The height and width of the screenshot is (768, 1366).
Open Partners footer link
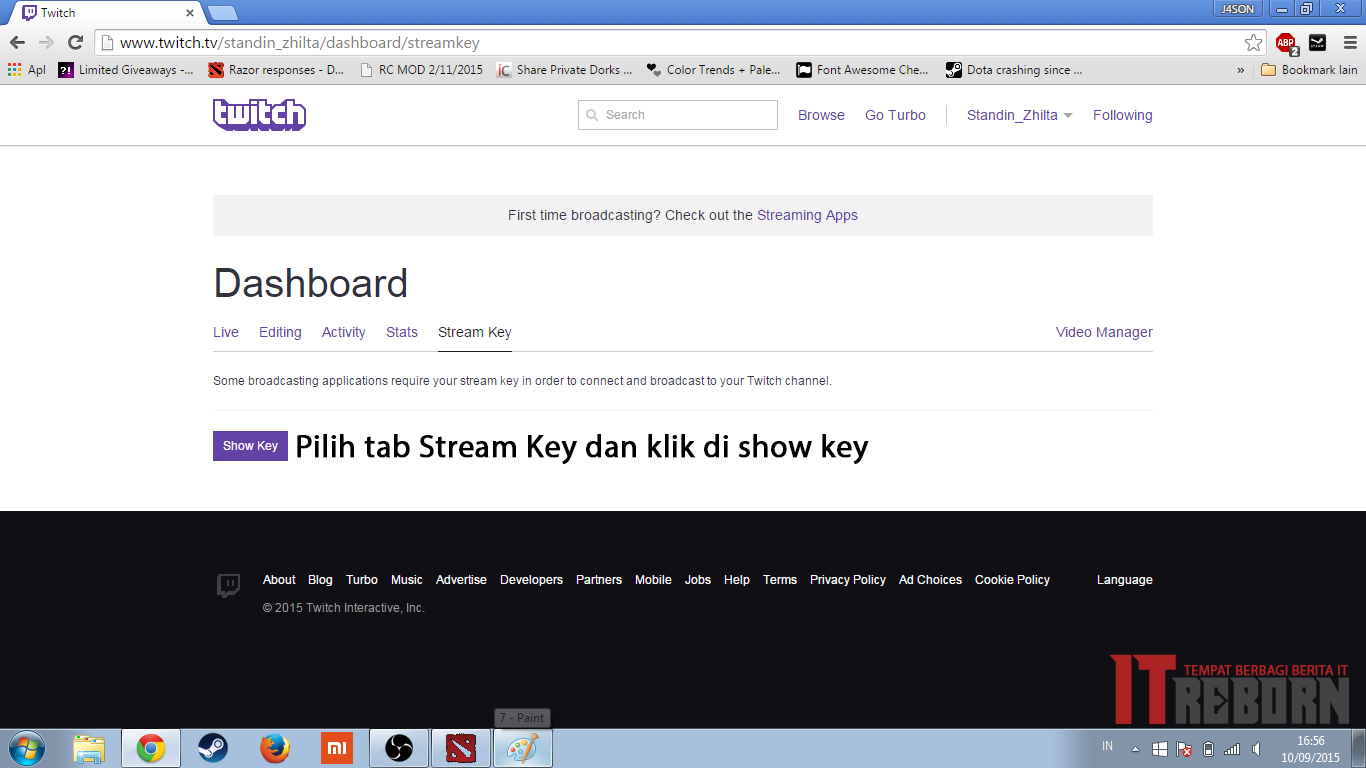click(x=599, y=580)
